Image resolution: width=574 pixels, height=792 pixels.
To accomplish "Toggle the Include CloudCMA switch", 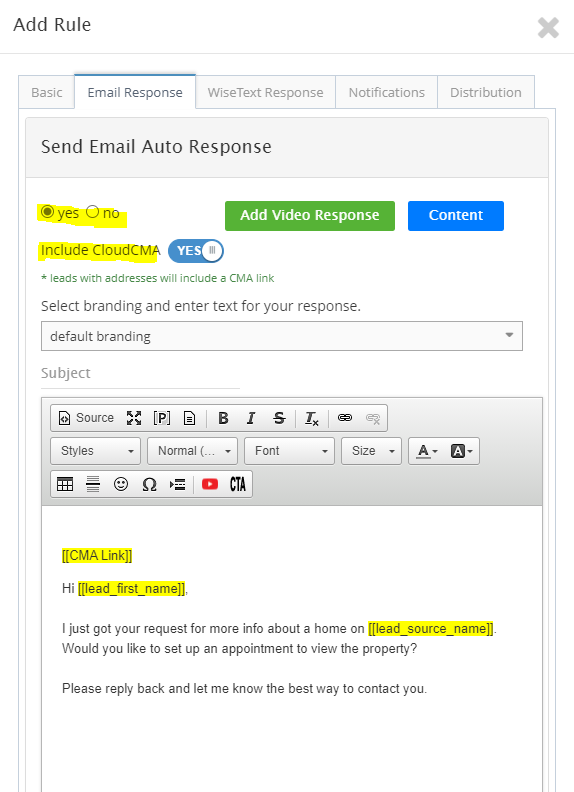I will pyautogui.click(x=196, y=251).
